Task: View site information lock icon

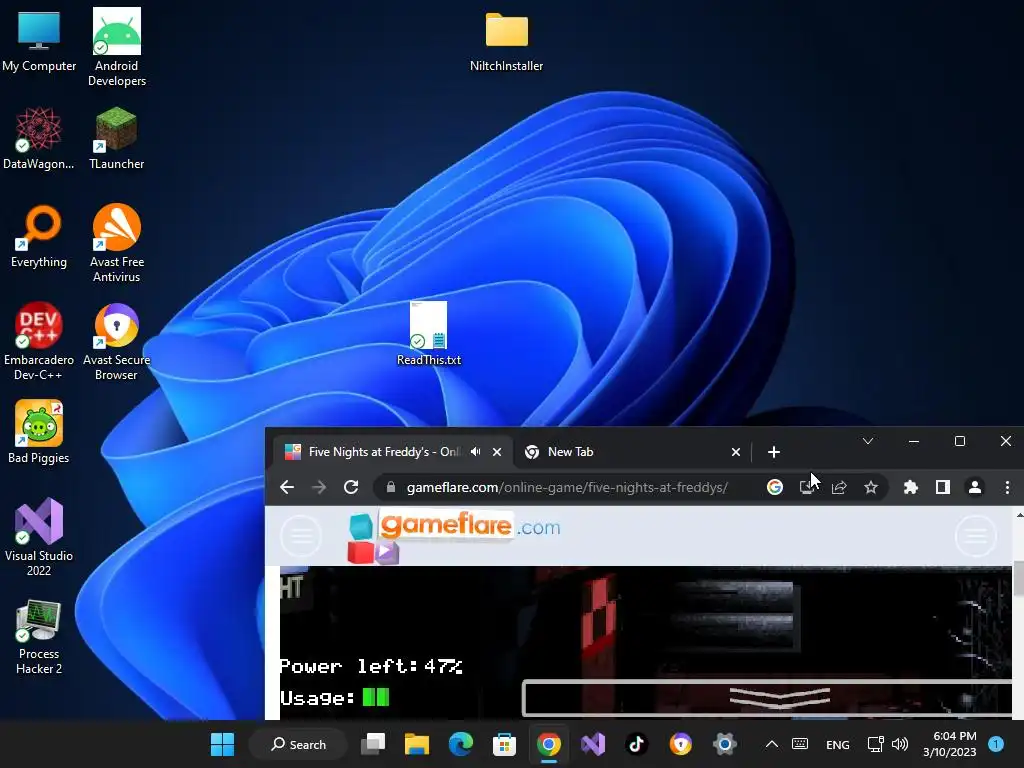Action: [391, 487]
